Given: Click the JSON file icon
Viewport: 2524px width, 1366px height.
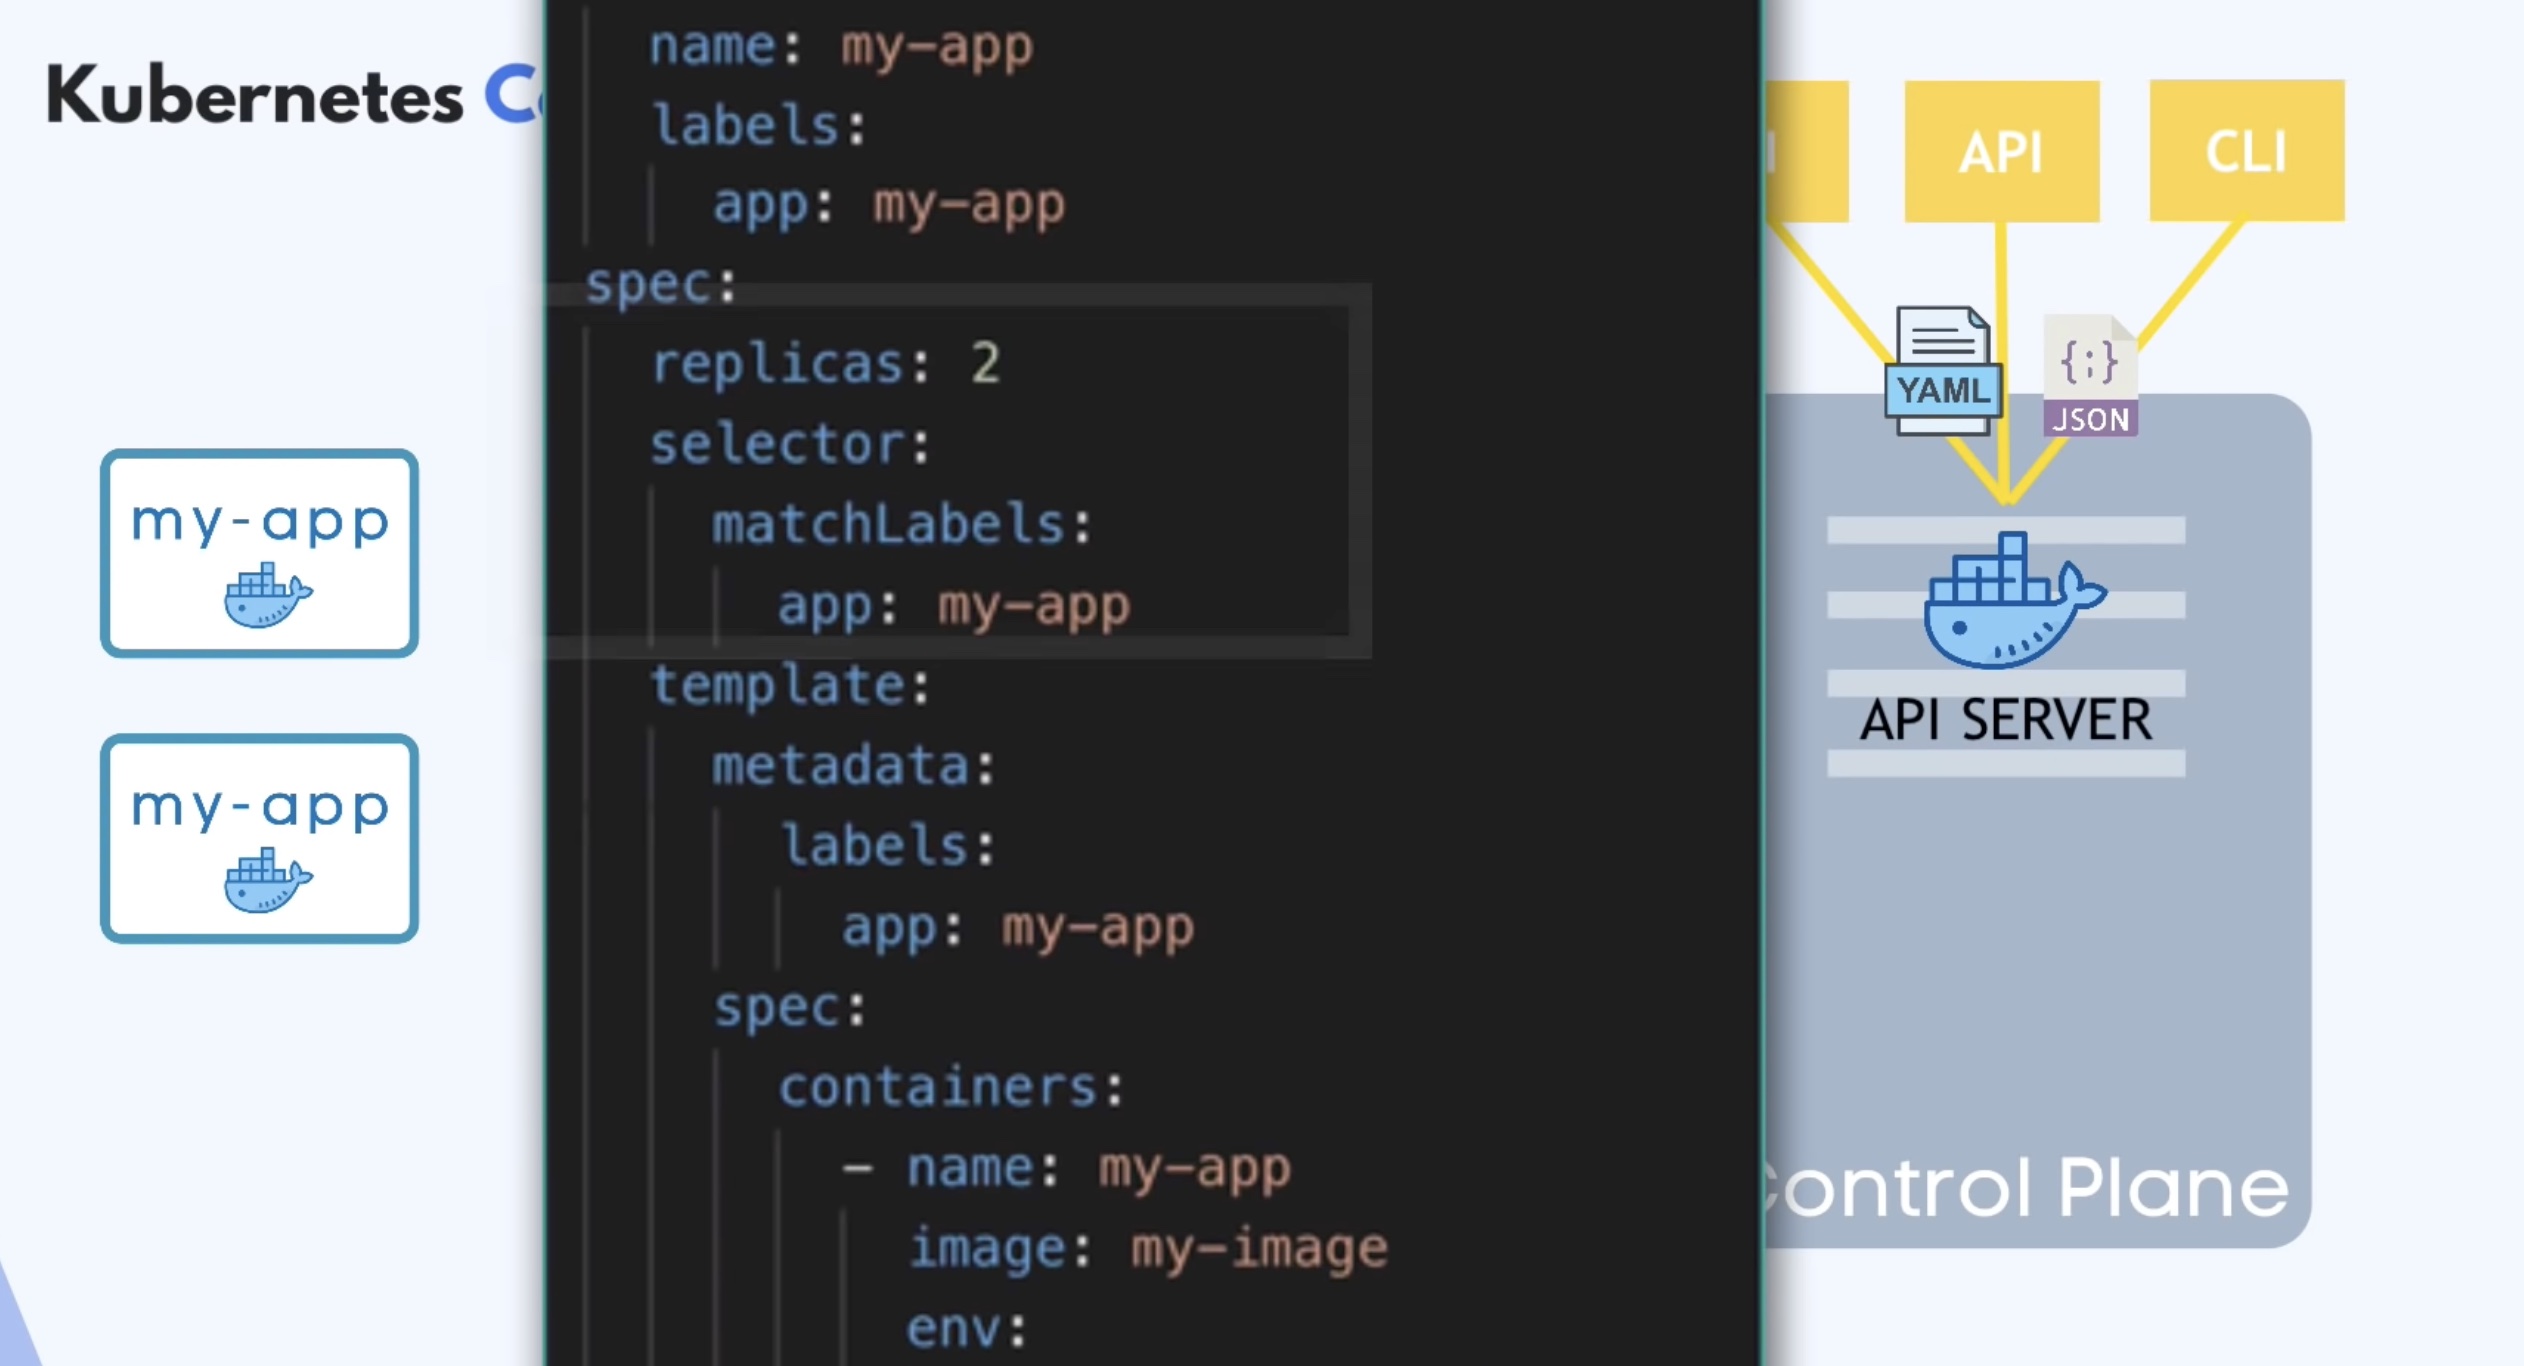Looking at the screenshot, I should coord(2090,375).
